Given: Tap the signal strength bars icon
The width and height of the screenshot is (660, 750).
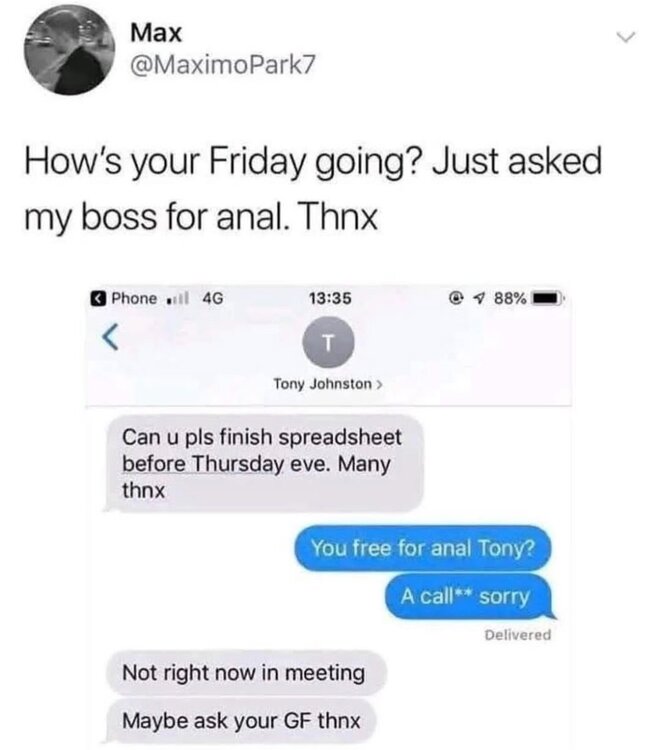Looking at the screenshot, I should [x=177, y=298].
